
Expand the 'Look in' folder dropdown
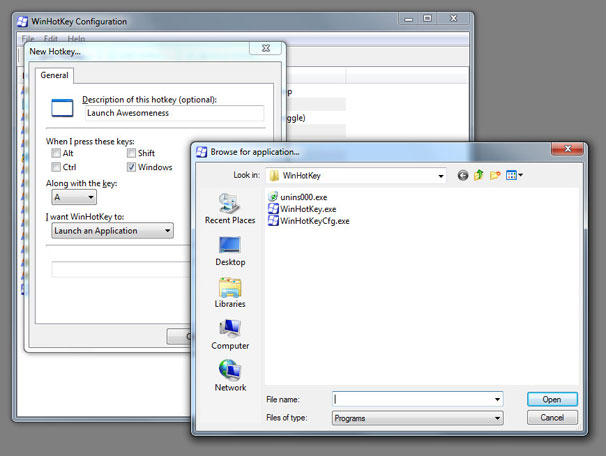(x=440, y=175)
